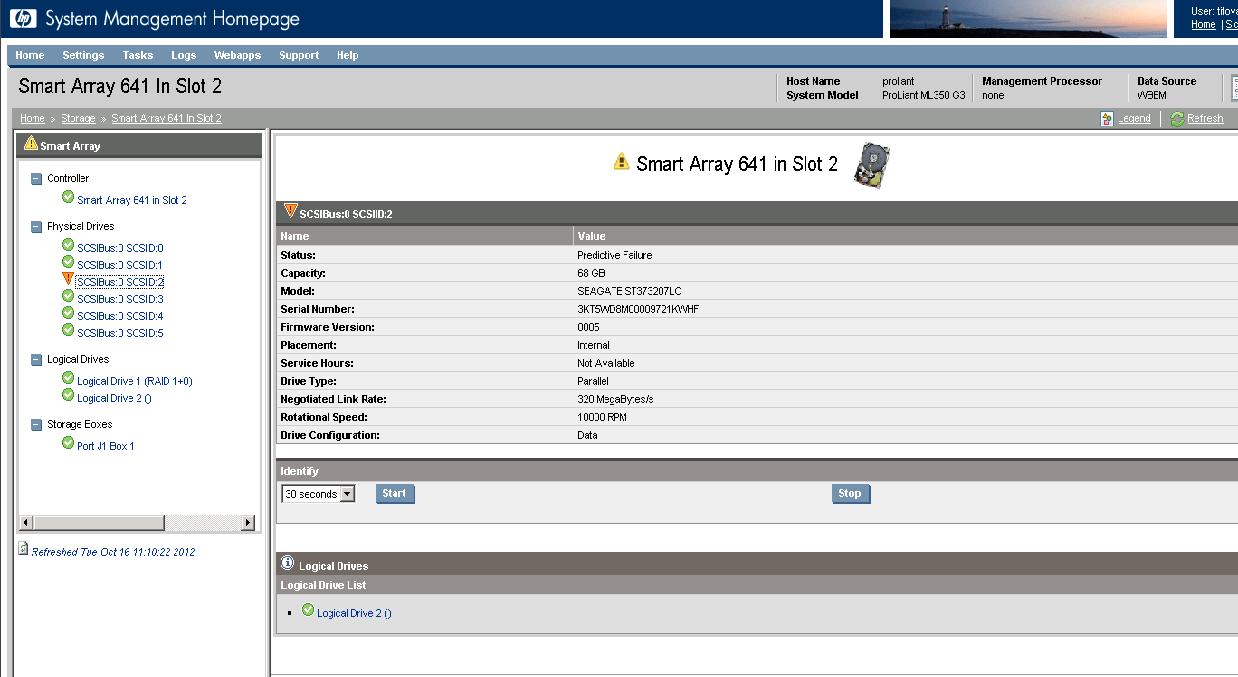Open the Help menu

click(x=347, y=56)
